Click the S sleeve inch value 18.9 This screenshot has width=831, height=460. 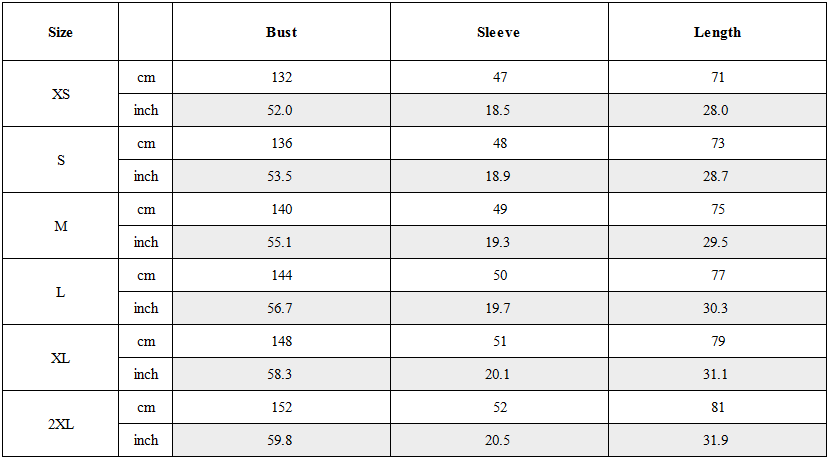(x=498, y=176)
